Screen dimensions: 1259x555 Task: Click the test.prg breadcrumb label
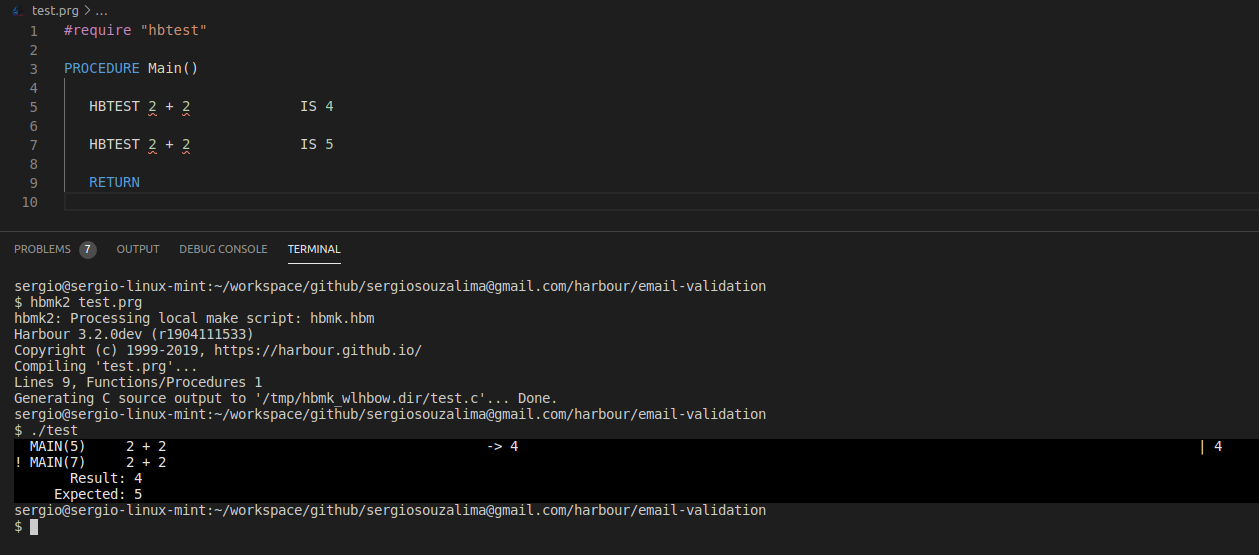click(53, 10)
